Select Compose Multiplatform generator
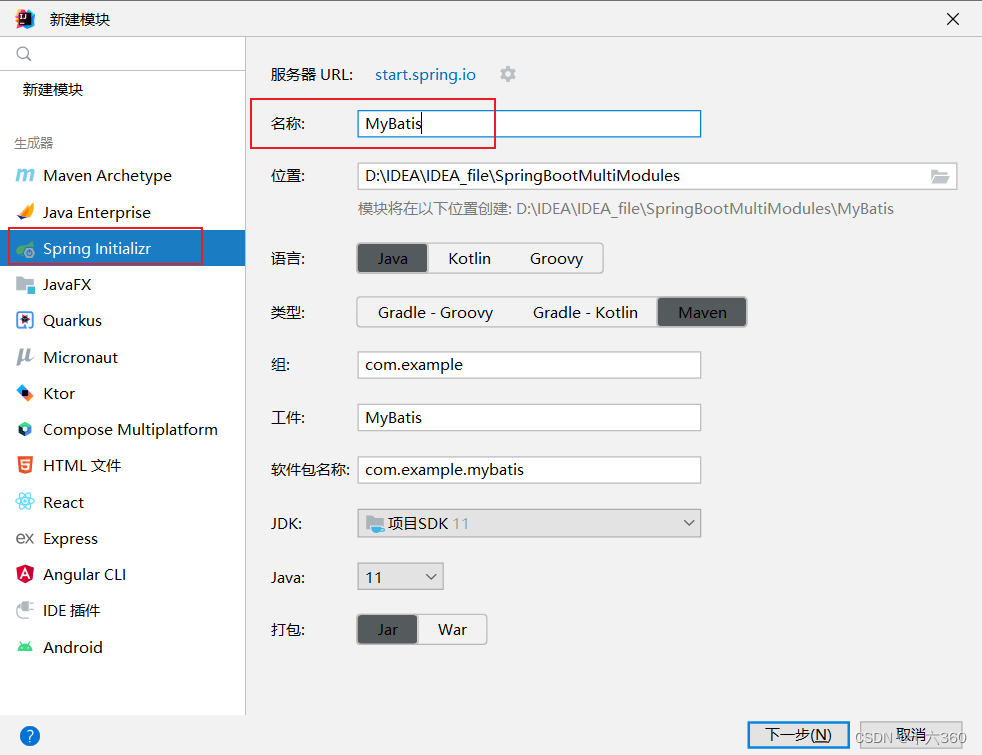The image size is (982, 755). click(123, 429)
